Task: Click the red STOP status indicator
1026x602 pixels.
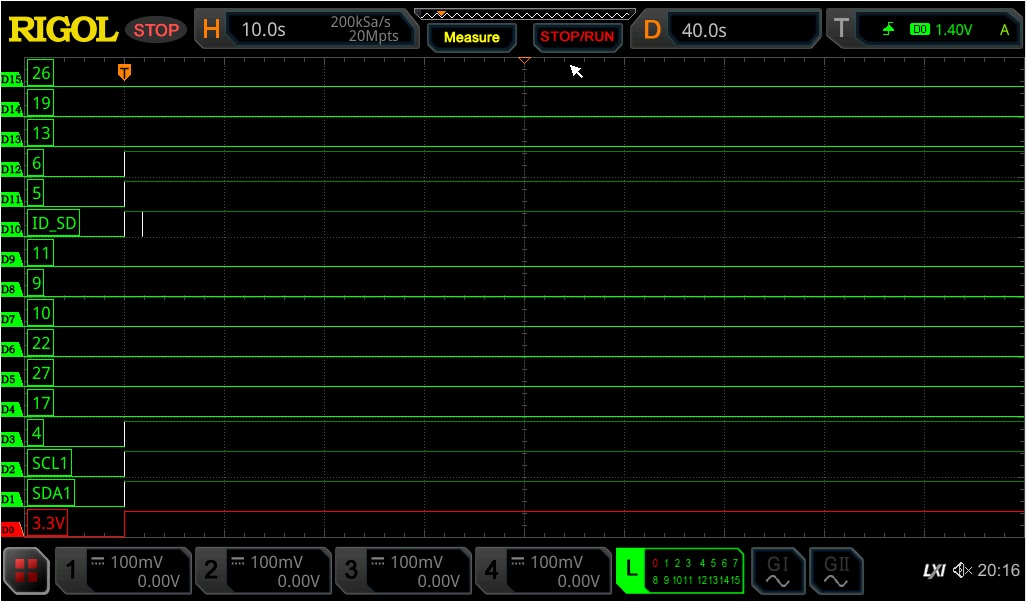Action: pyautogui.click(x=156, y=30)
